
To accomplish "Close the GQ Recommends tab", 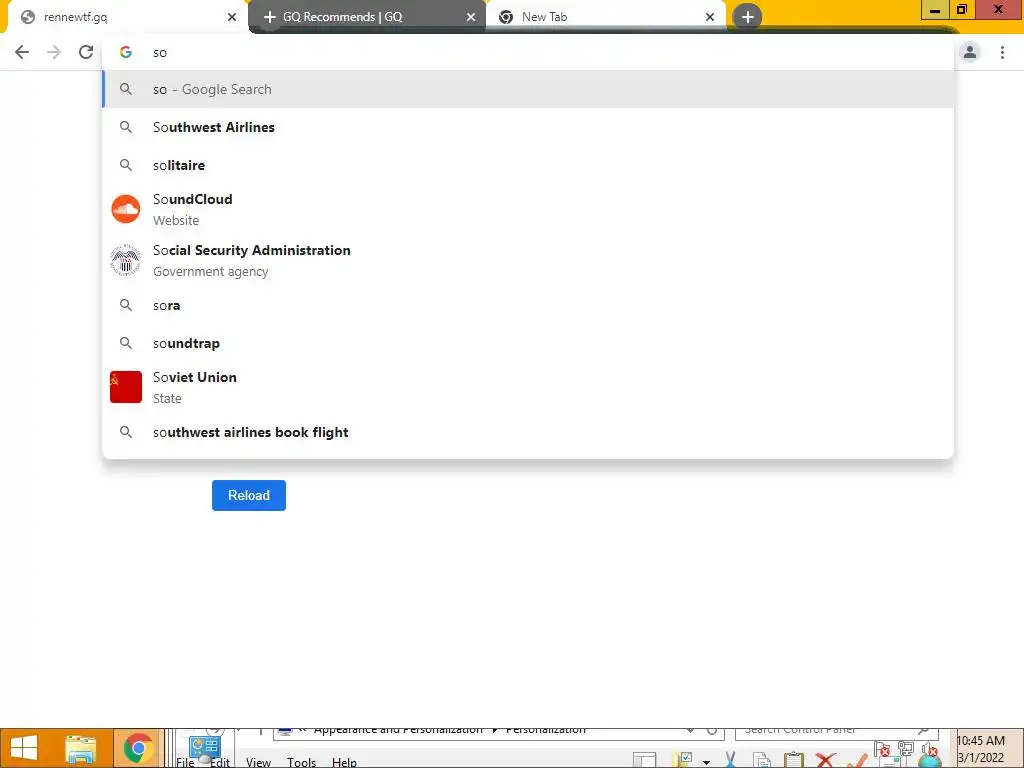I will pyautogui.click(x=471, y=17).
